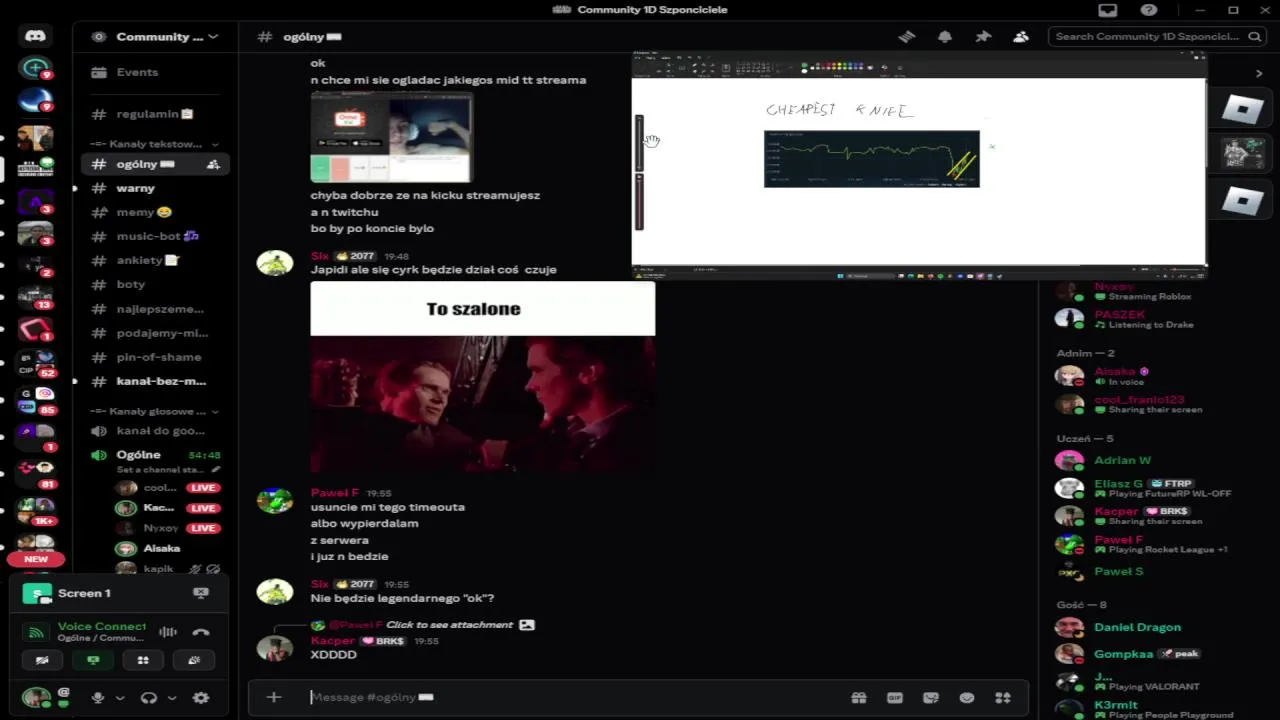This screenshot has width=1280, height=720.
Task: Click to see attachment reply link
Action: [x=449, y=625]
